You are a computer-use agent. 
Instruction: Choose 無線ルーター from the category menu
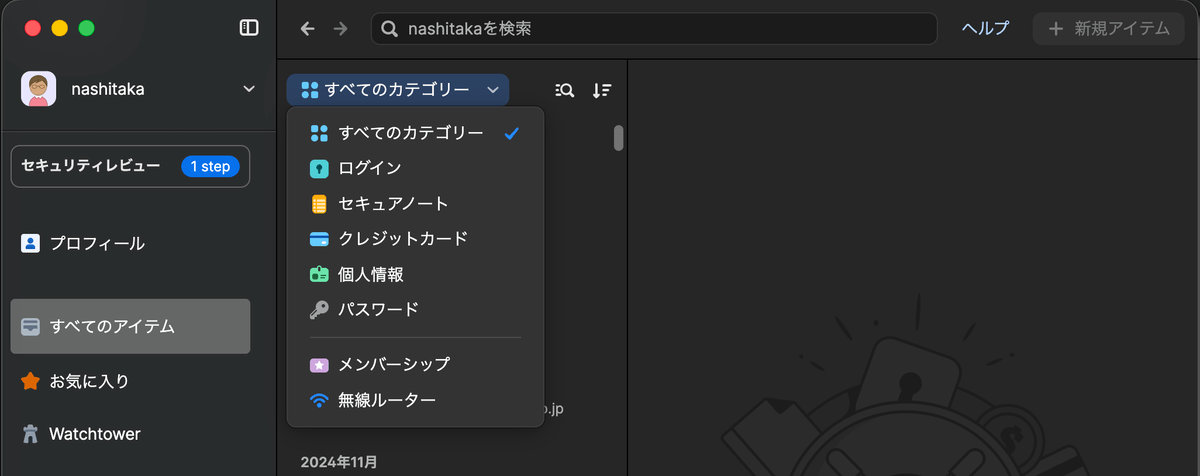[415, 400]
